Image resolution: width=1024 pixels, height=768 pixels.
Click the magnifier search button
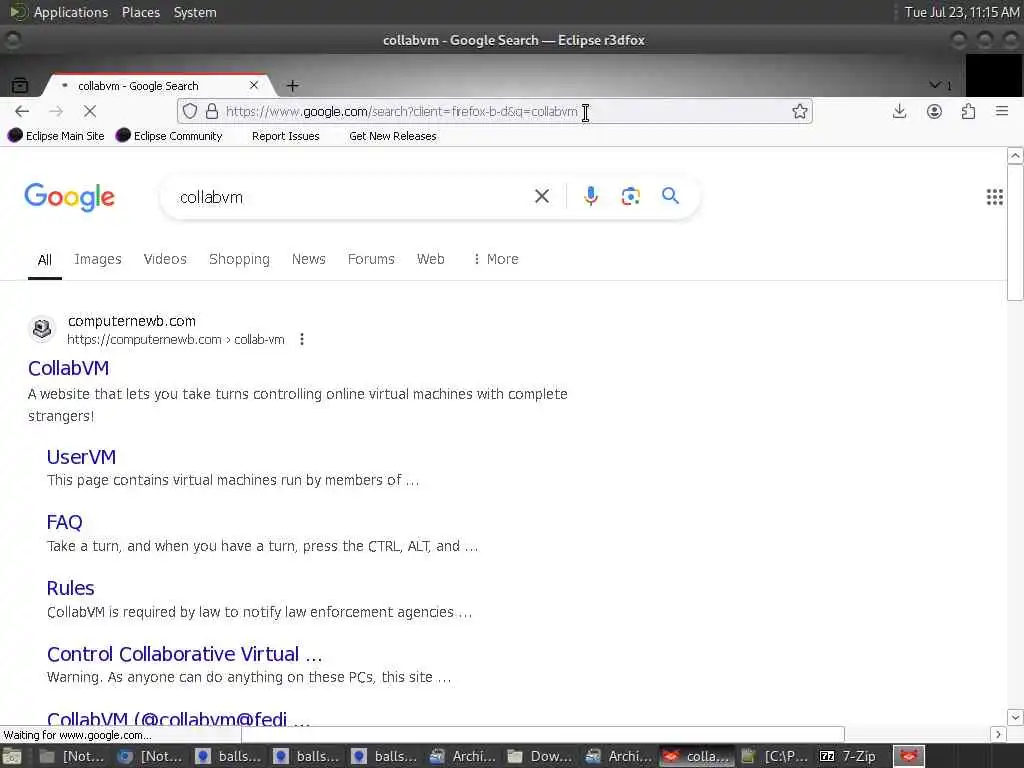pos(670,195)
